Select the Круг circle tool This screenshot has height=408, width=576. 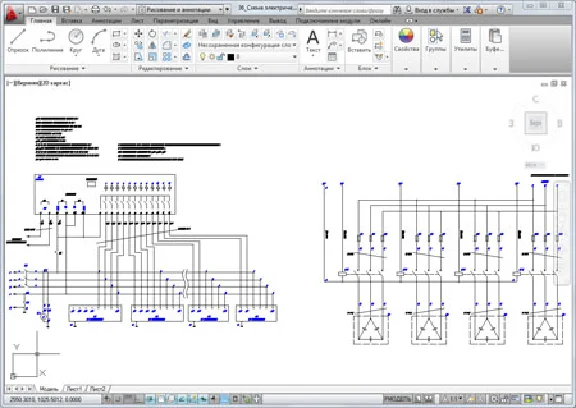(76, 41)
